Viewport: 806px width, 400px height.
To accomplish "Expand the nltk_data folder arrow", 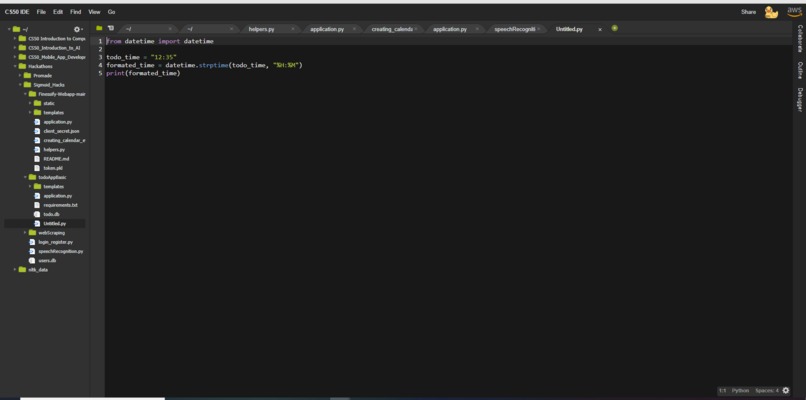I will click(15, 270).
